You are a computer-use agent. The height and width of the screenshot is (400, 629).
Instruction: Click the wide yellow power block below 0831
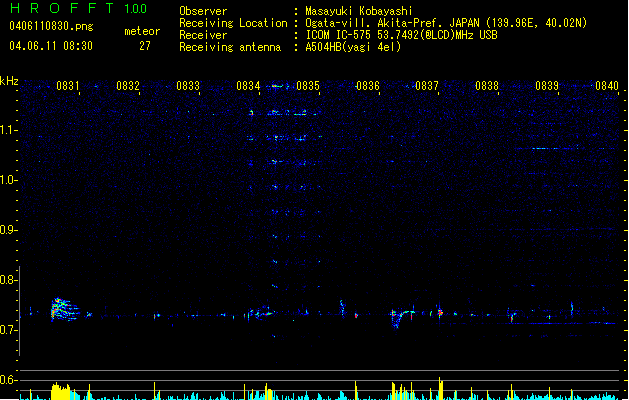61,391
